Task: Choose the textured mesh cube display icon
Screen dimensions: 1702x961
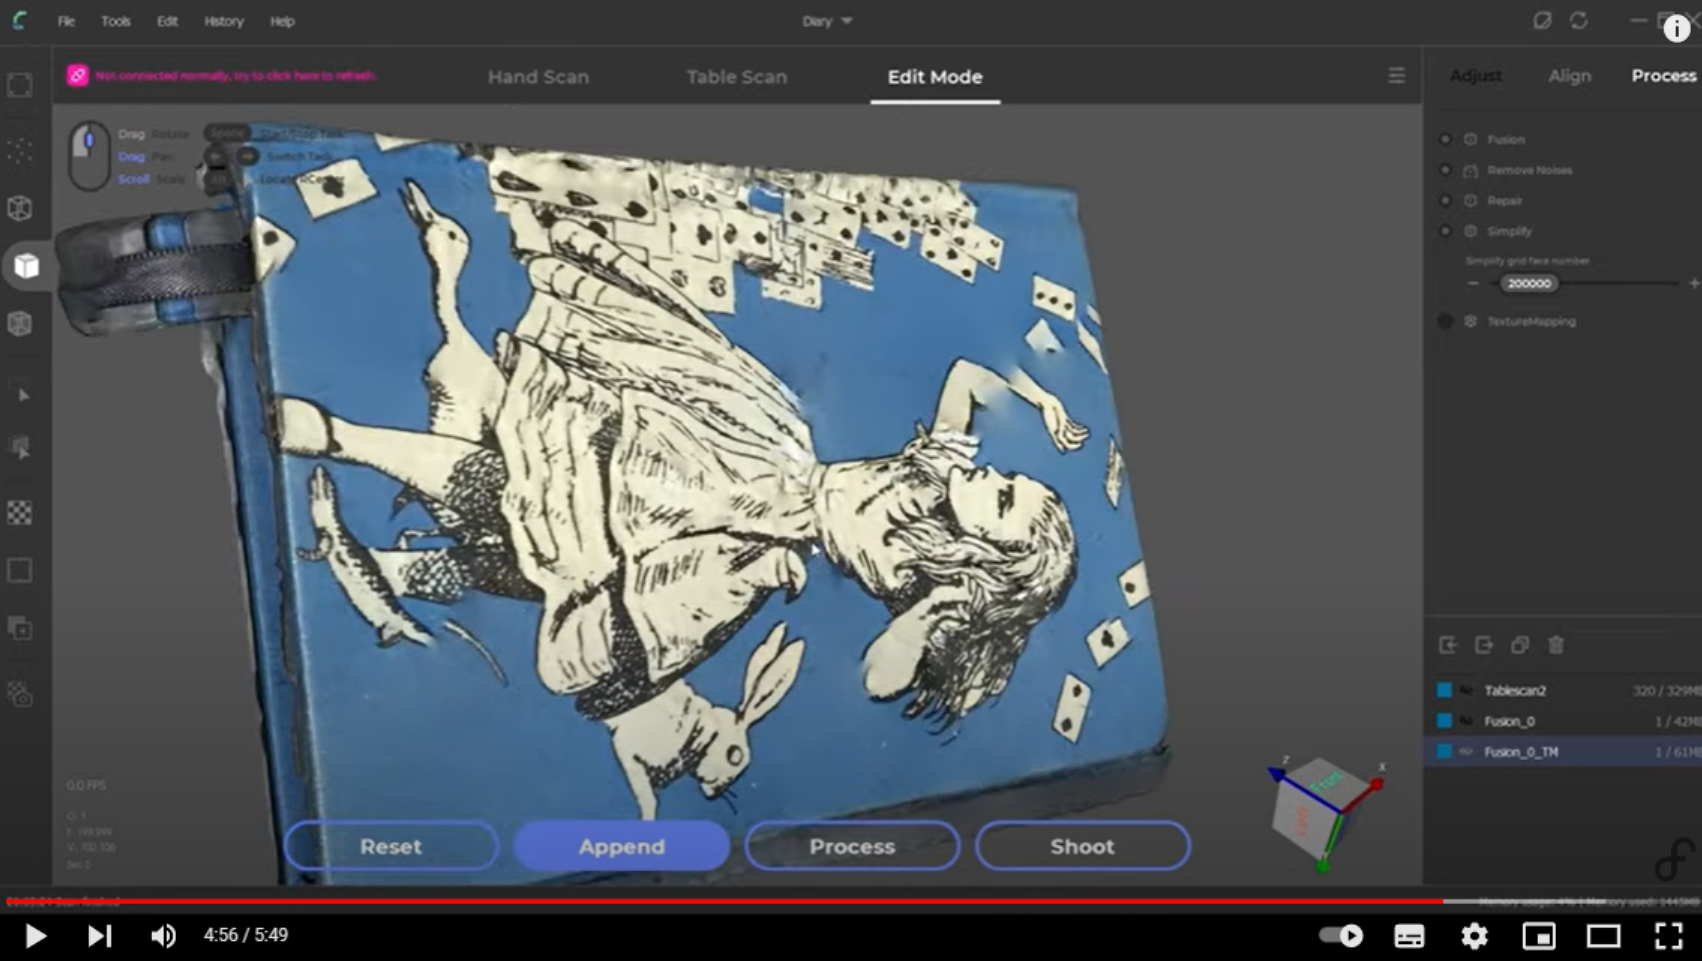Action: pos(20,323)
